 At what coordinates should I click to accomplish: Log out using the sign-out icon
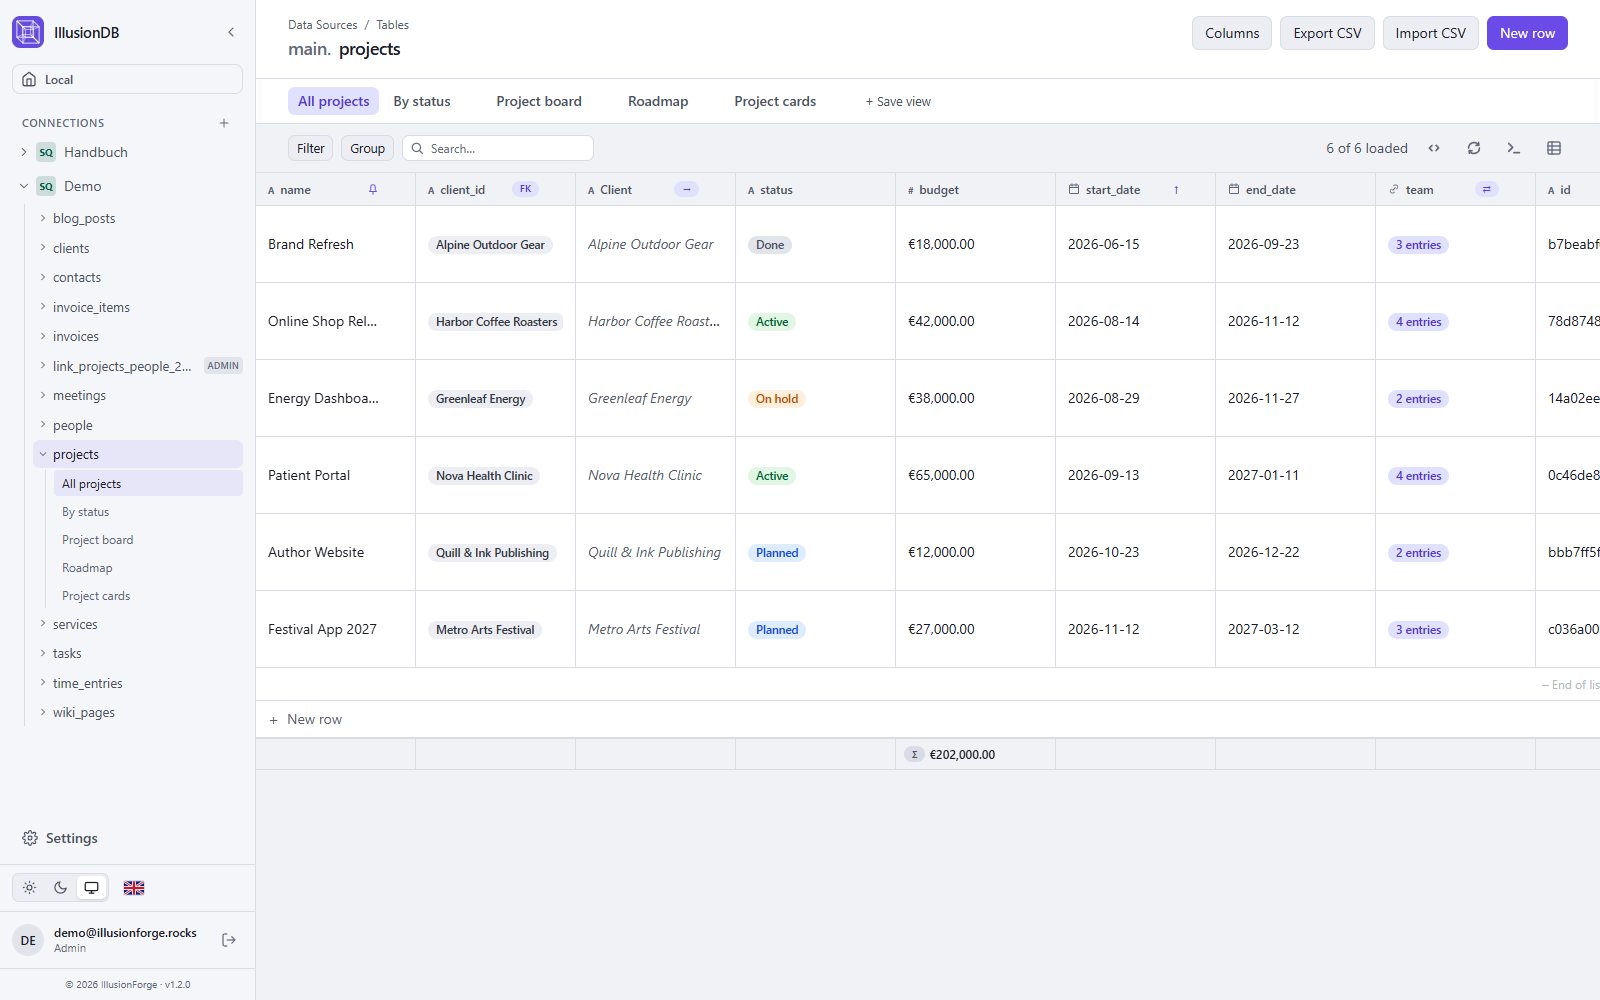pyautogui.click(x=229, y=940)
